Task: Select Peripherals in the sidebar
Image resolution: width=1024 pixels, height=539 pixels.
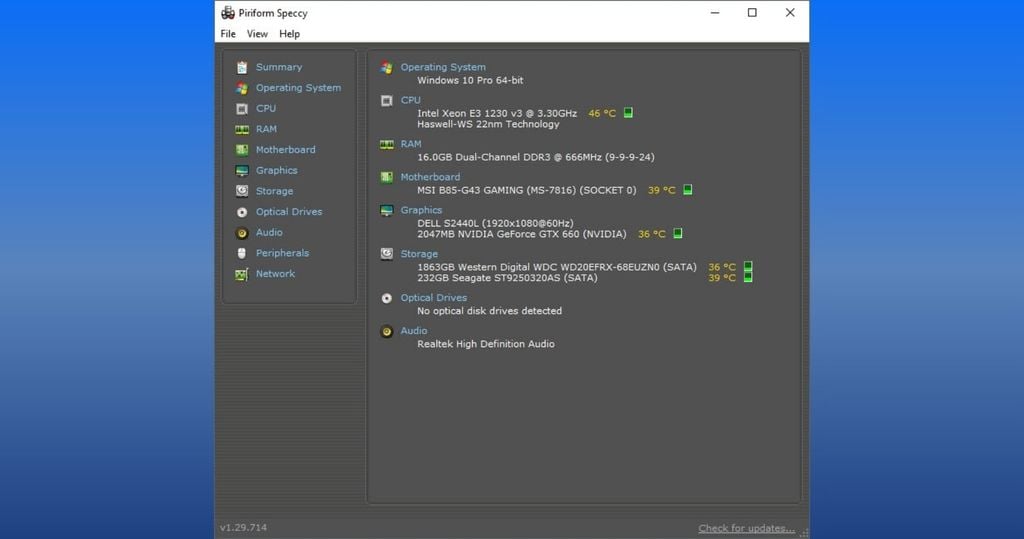Action: [x=282, y=253]
